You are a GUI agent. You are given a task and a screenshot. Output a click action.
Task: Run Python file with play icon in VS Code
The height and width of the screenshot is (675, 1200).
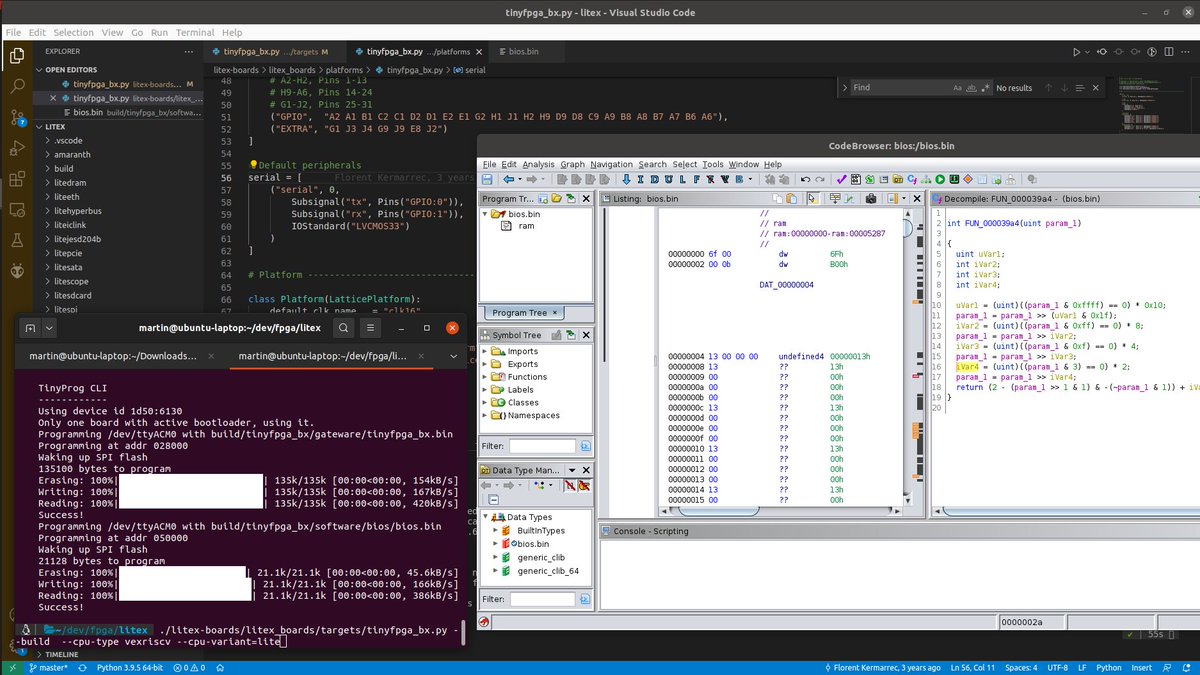tap(1076, 51)
